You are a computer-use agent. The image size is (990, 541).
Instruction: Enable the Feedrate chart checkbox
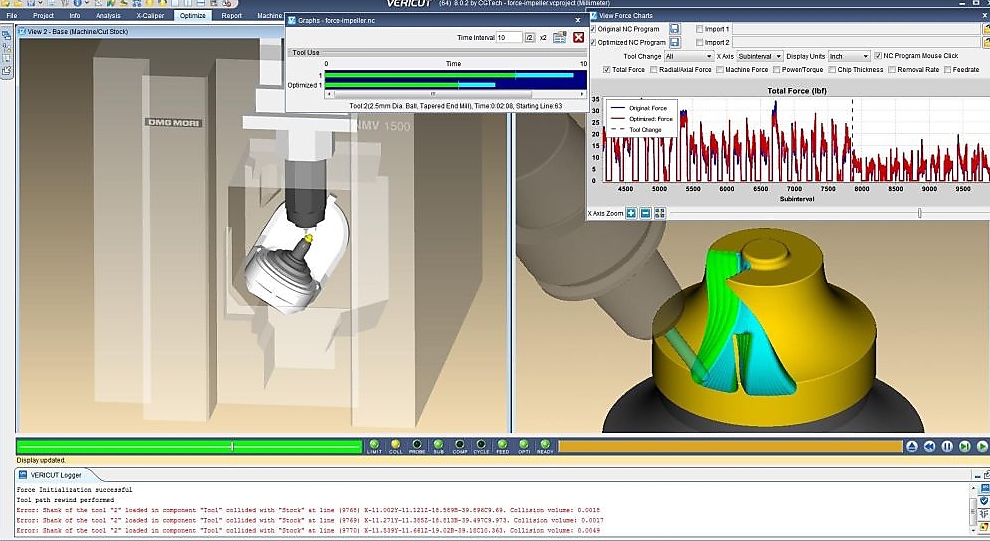[947, 69]
